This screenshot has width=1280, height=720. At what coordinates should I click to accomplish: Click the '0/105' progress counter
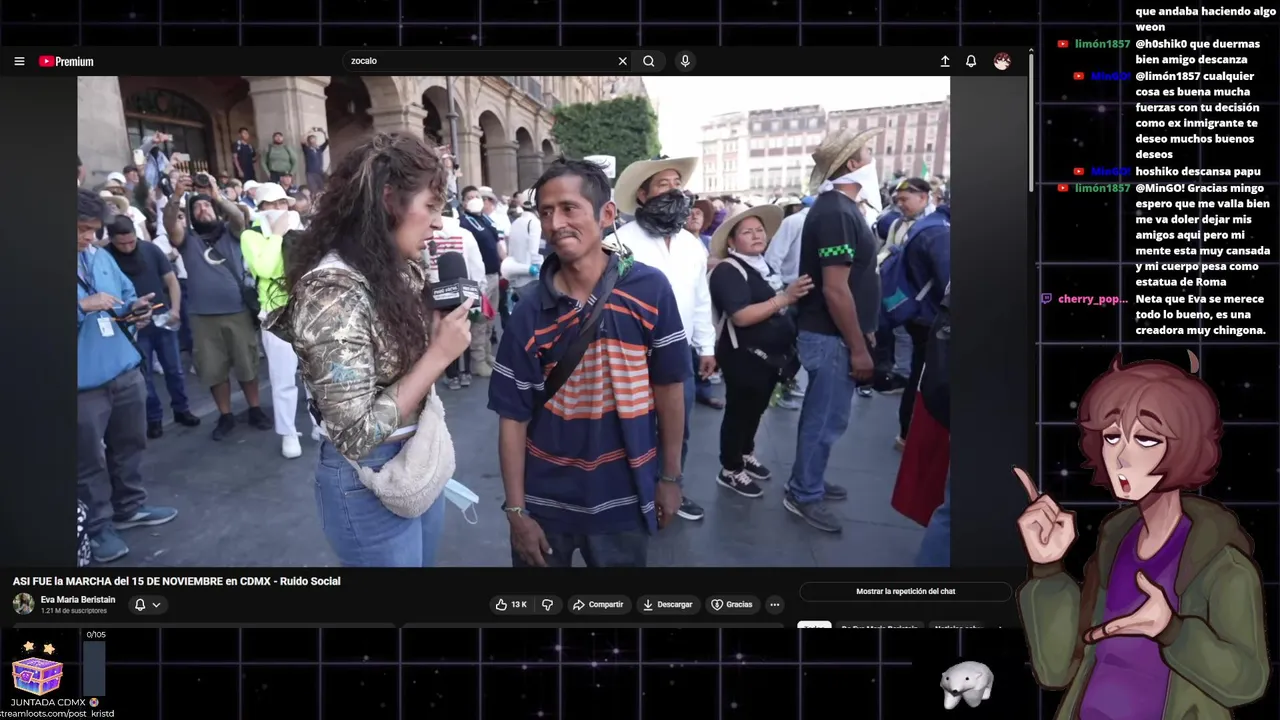coord(96,634)
